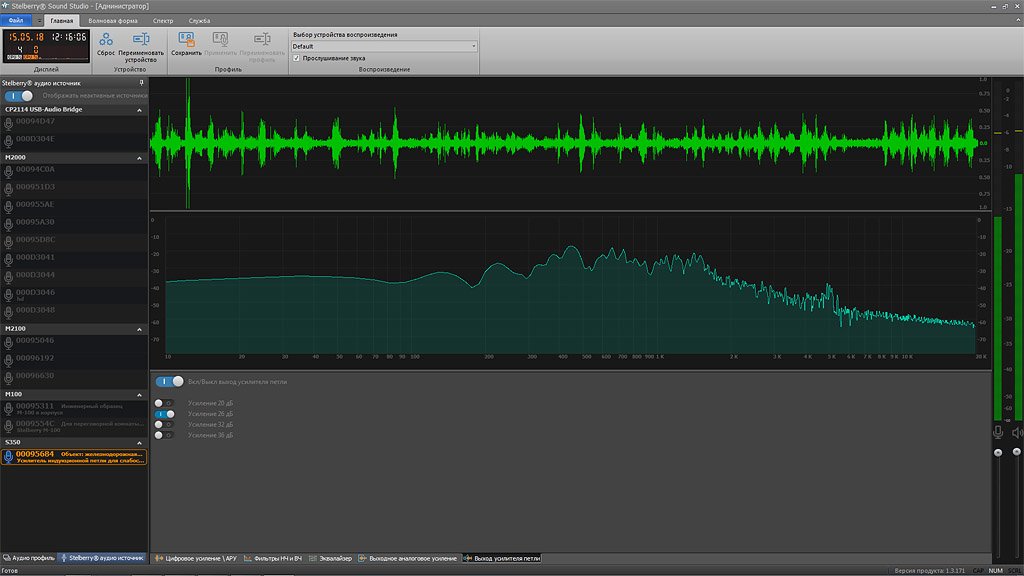Open the Эквалайзер bottom tab

pyautogui.click(x=335, y=558)
